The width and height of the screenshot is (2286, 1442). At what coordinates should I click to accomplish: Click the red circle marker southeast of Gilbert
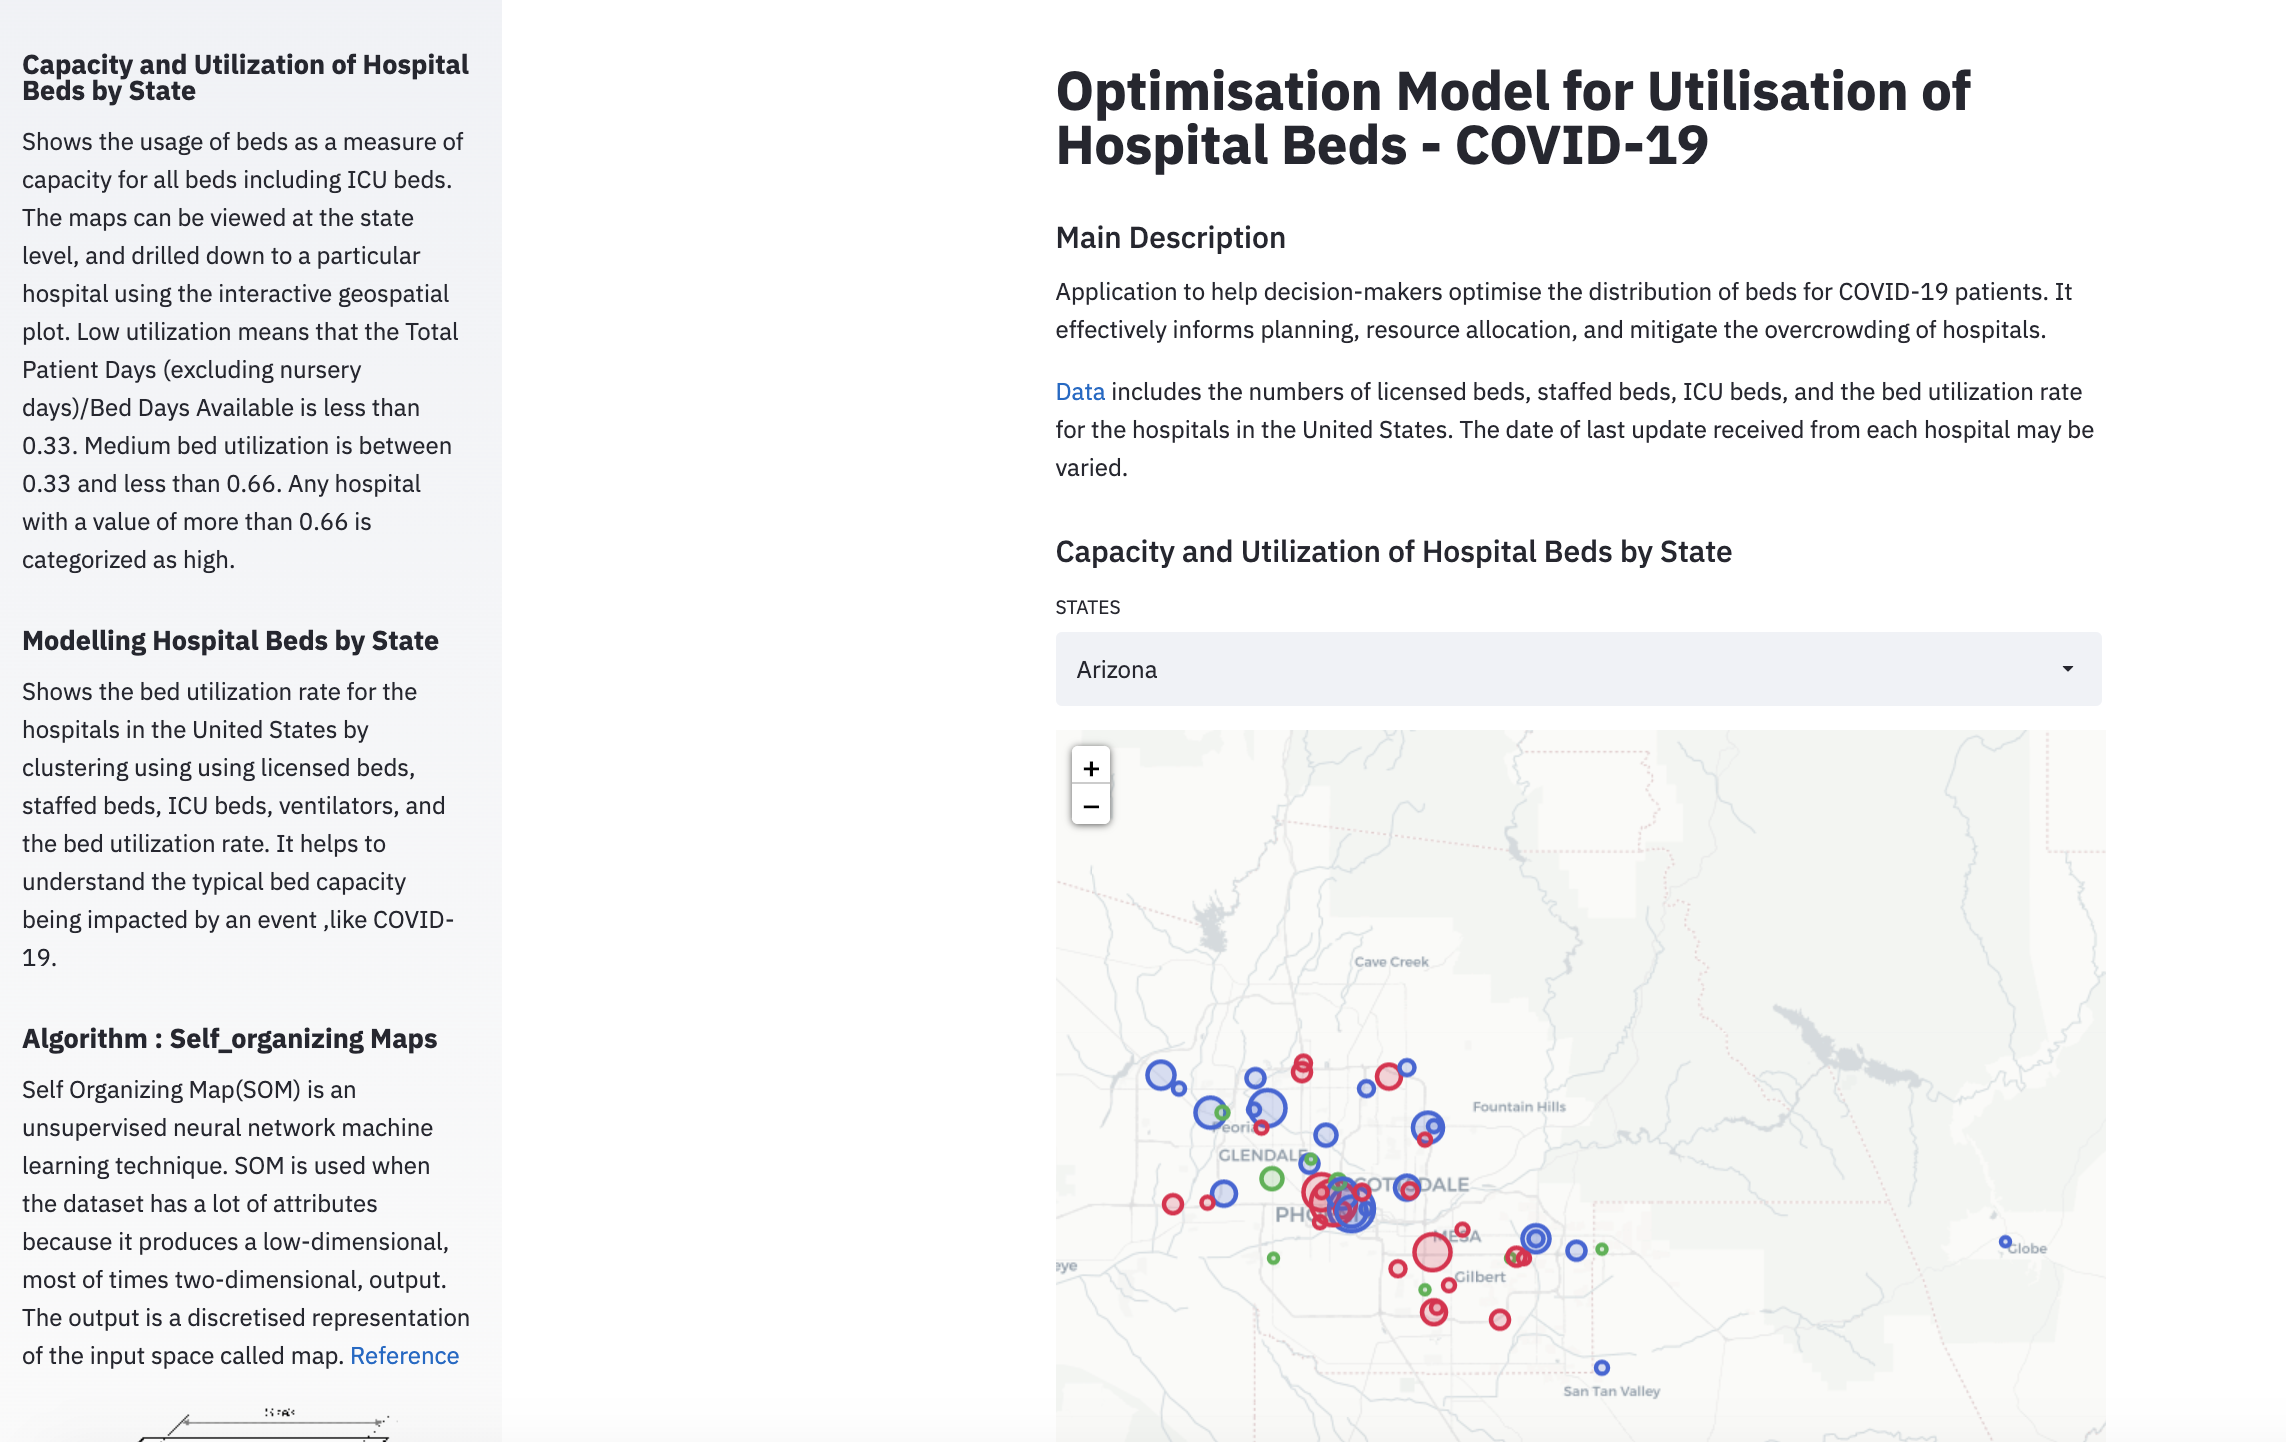pyautogui.click(x=1499, y=1320)
